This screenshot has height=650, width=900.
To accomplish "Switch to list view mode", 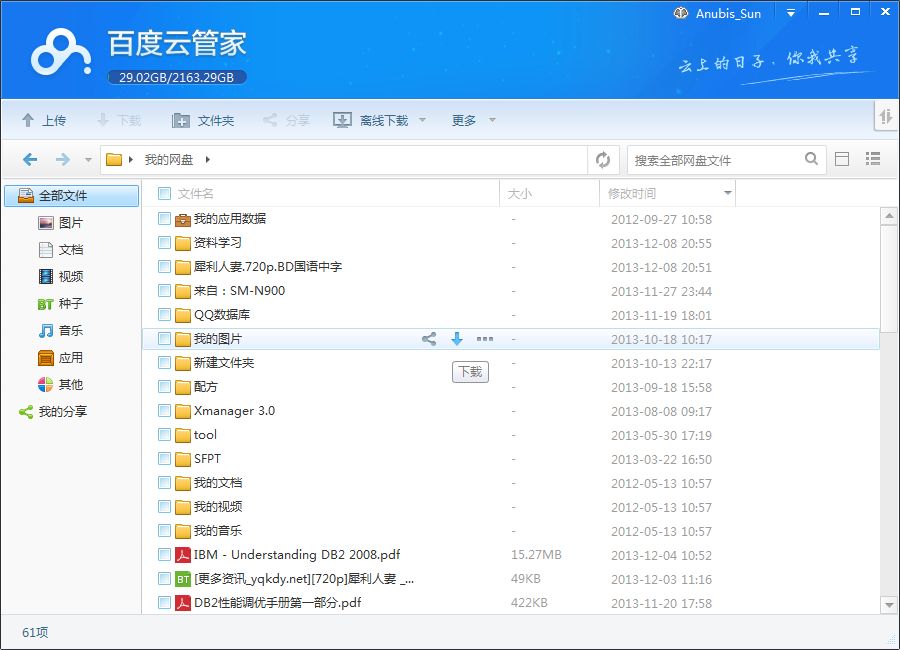I will point(872,159).
